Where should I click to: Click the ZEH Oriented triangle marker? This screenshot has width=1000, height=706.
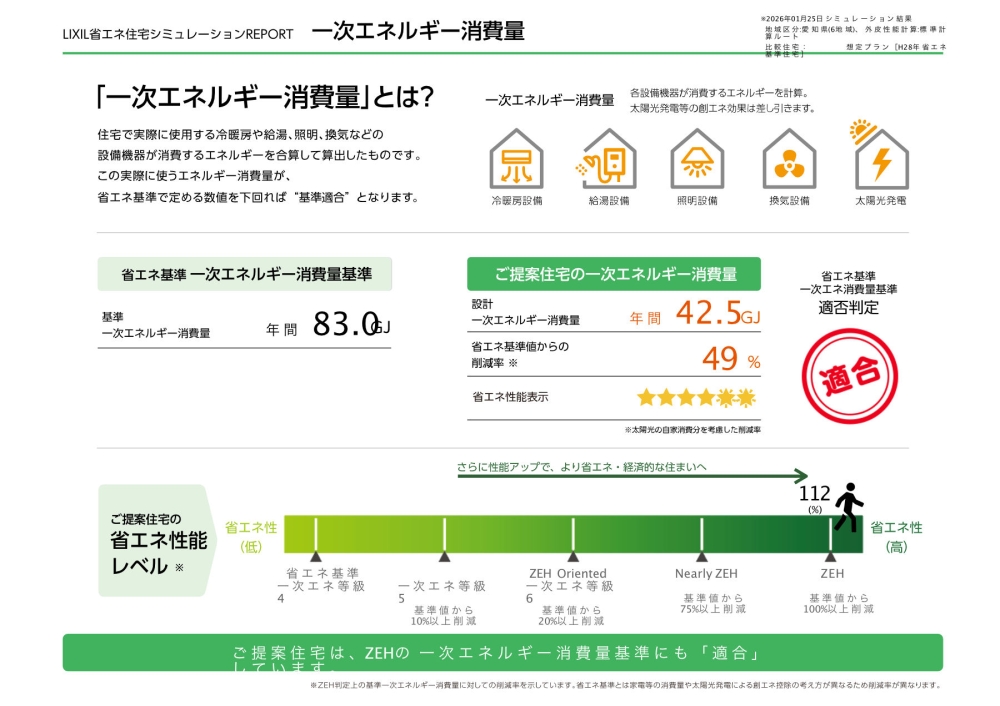tap(573, 557)
